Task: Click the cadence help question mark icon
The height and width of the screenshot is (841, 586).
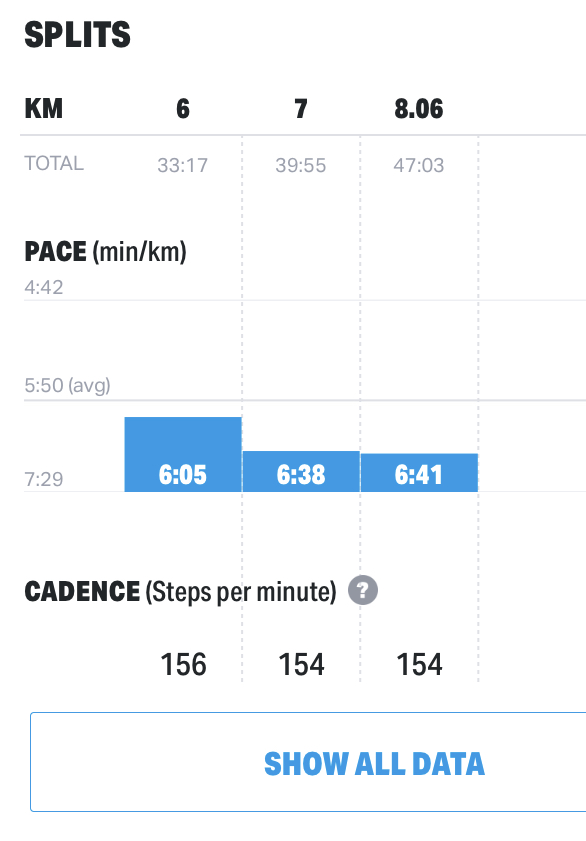Action: pos(363,591)
